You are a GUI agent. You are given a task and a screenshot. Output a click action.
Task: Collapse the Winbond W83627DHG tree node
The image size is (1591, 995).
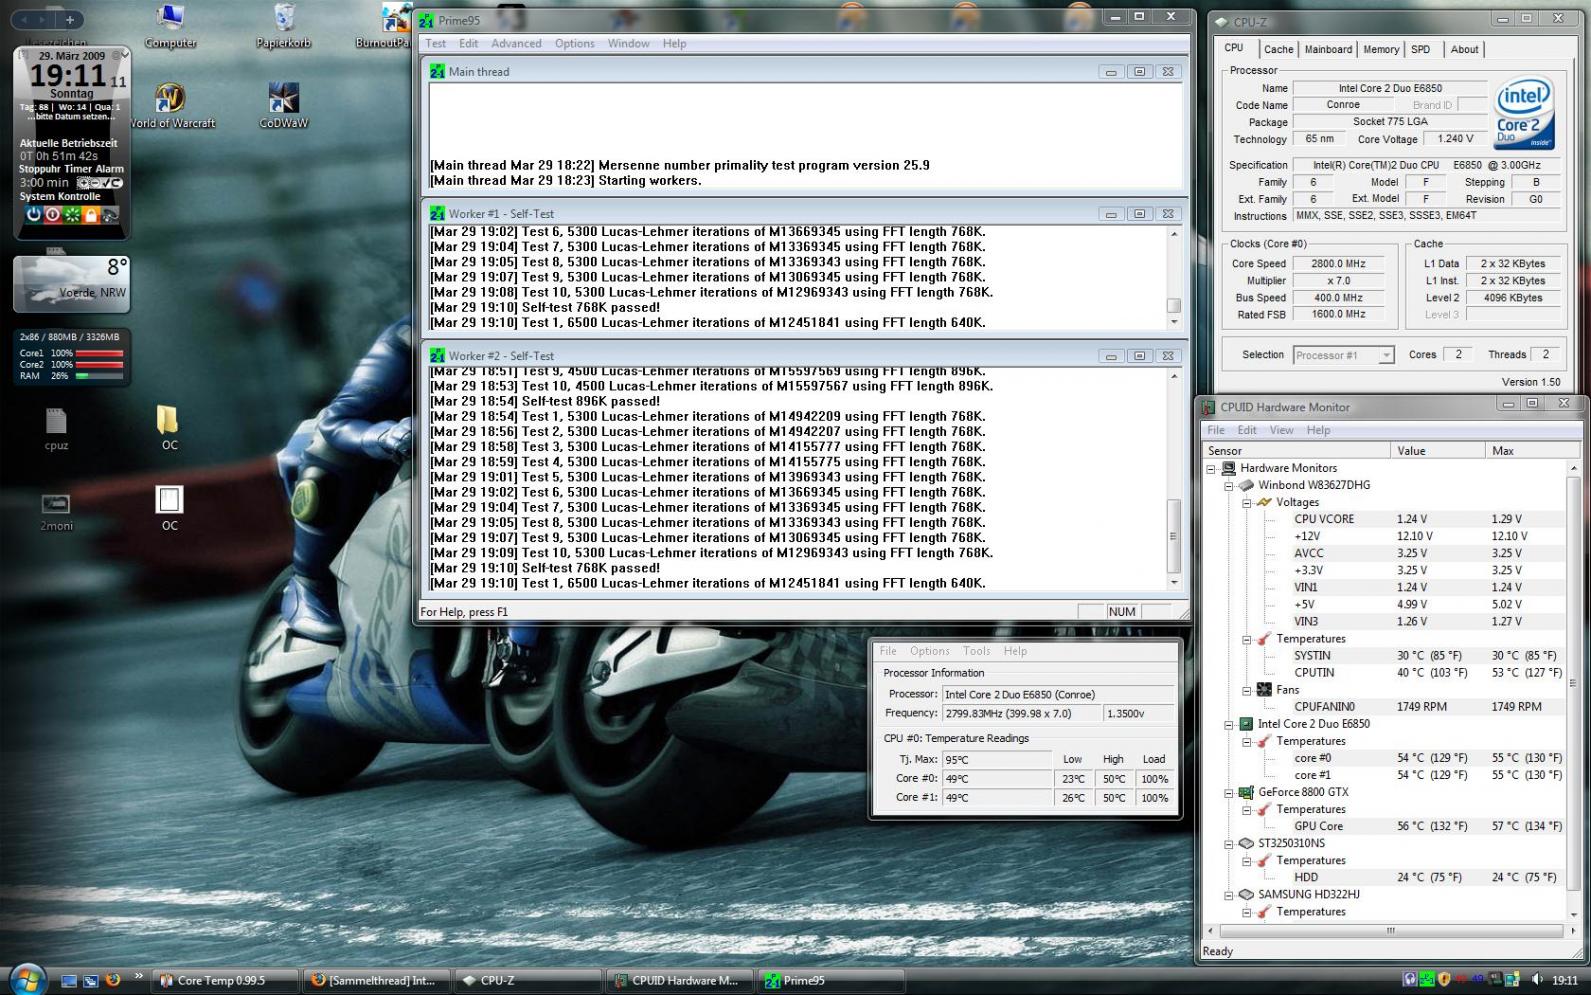coord(1229,485)
